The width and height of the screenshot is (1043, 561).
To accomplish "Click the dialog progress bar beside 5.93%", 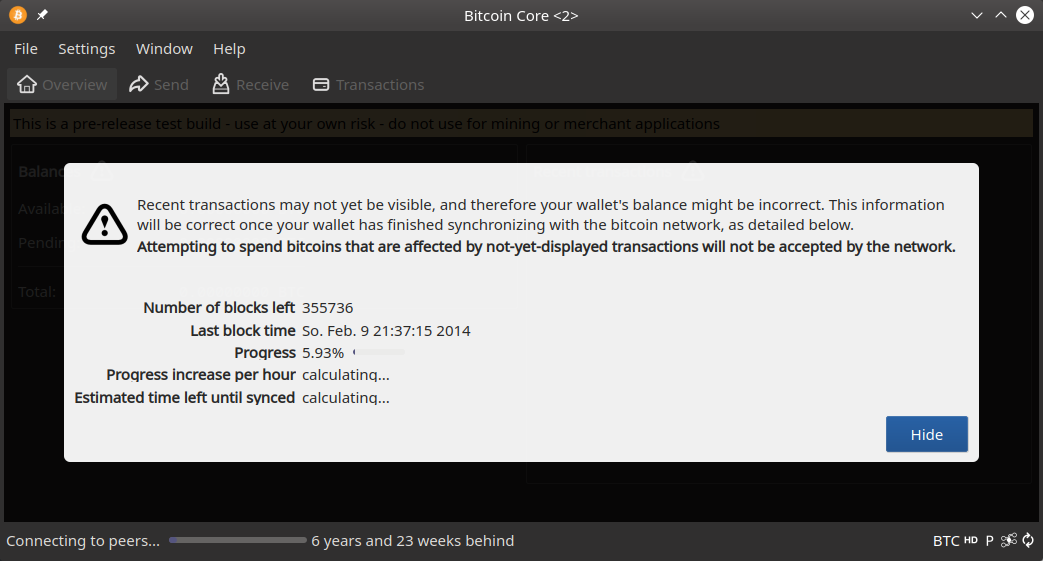I will tap(378, 352).
